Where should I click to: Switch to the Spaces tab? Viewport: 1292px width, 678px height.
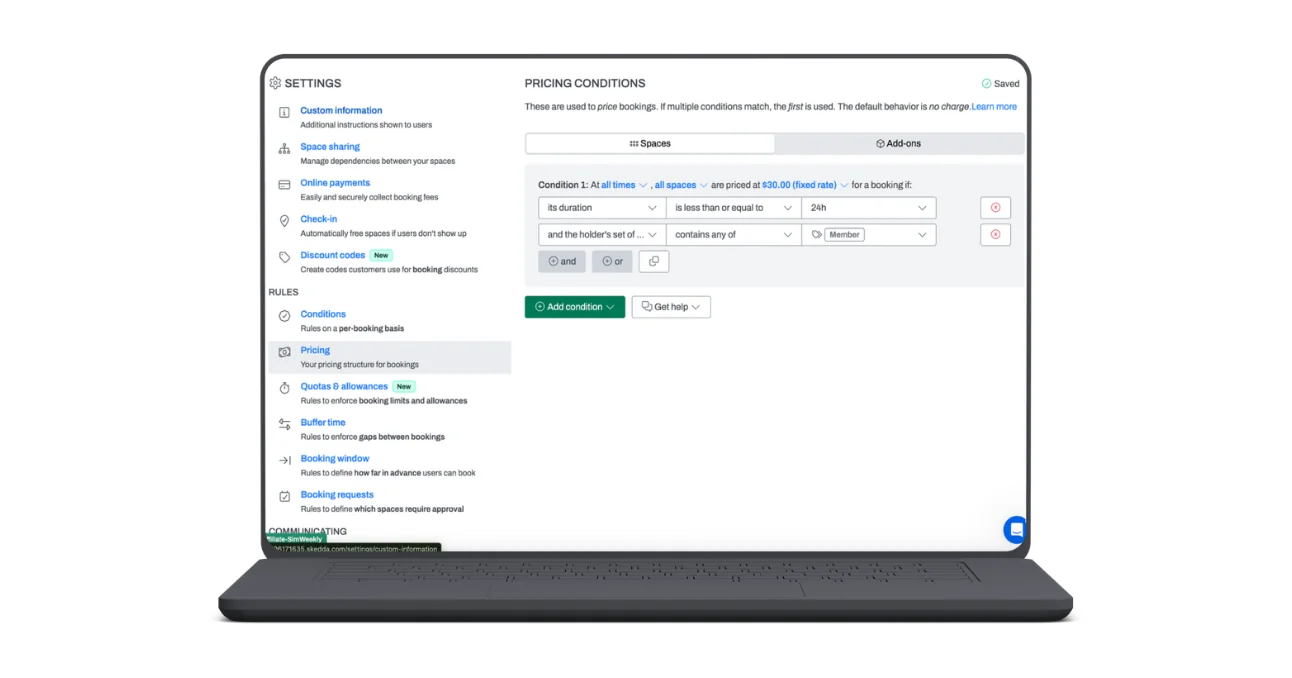650,144
